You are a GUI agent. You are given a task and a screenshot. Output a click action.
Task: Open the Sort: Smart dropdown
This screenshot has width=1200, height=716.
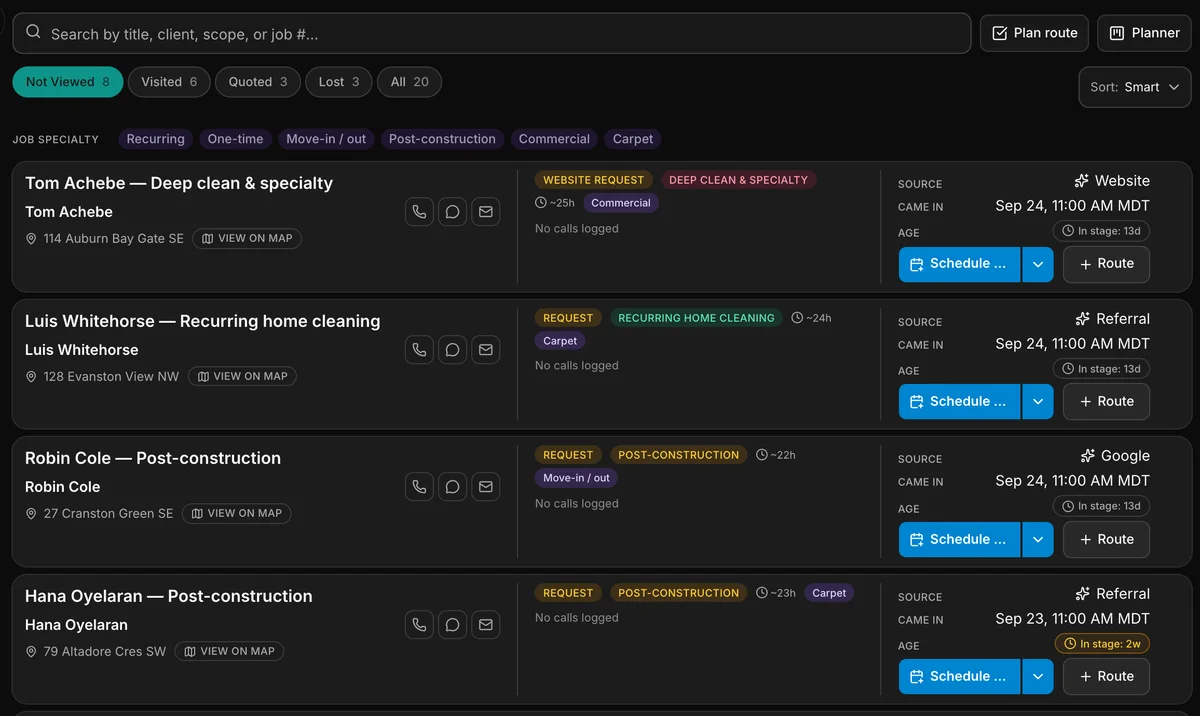1135,87
